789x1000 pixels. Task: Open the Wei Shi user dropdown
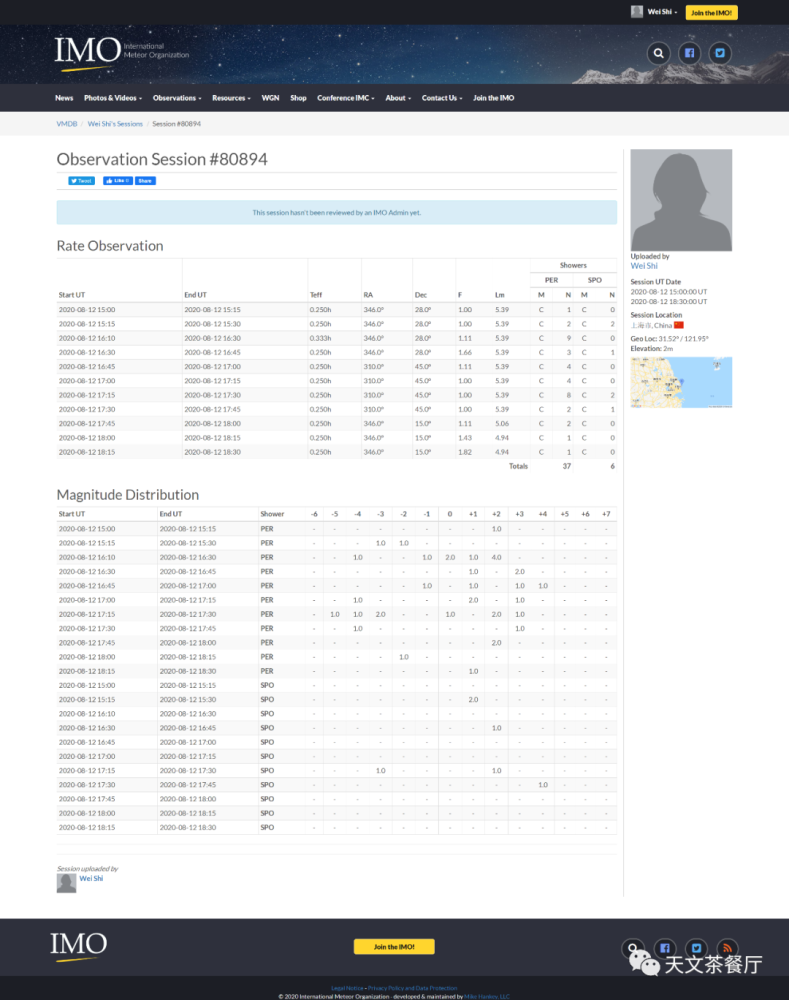coord(654,11)
